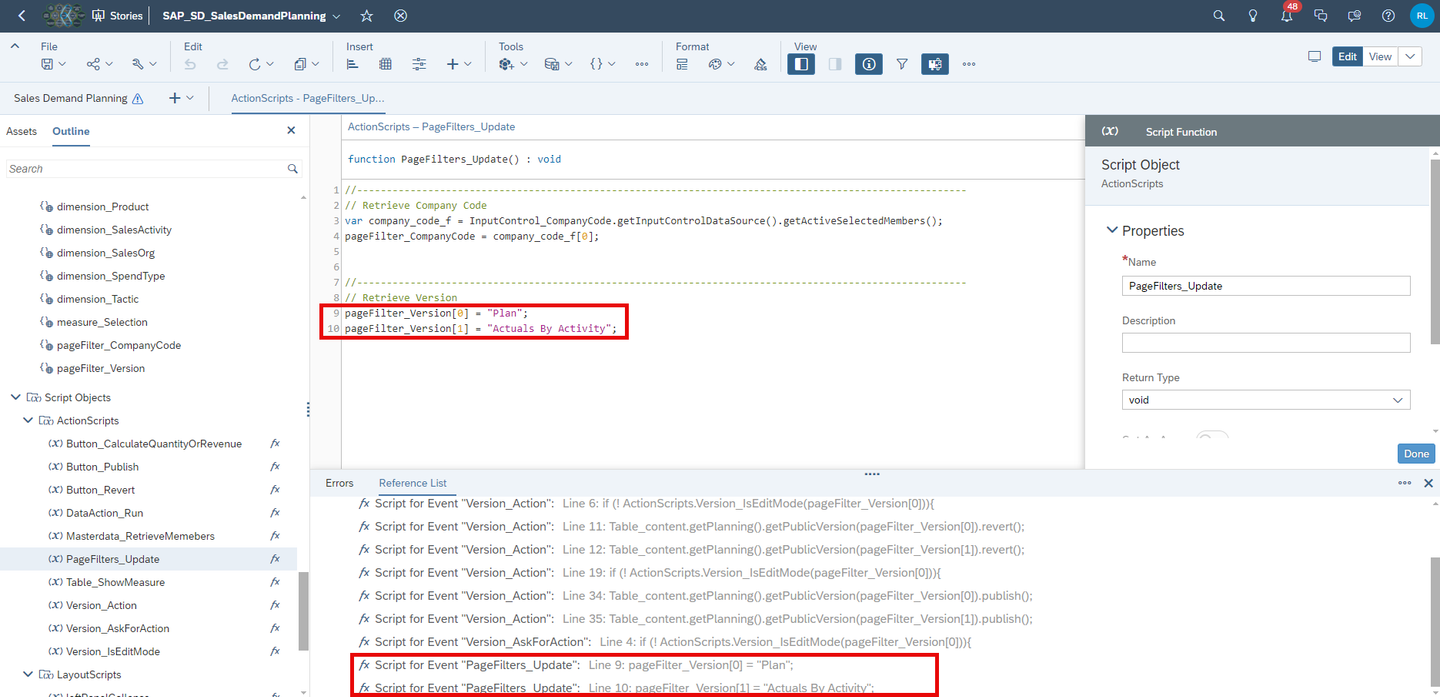Collapse the Script Objects tree node
This screenshot has width=1440, height=697.
[15, 398]
